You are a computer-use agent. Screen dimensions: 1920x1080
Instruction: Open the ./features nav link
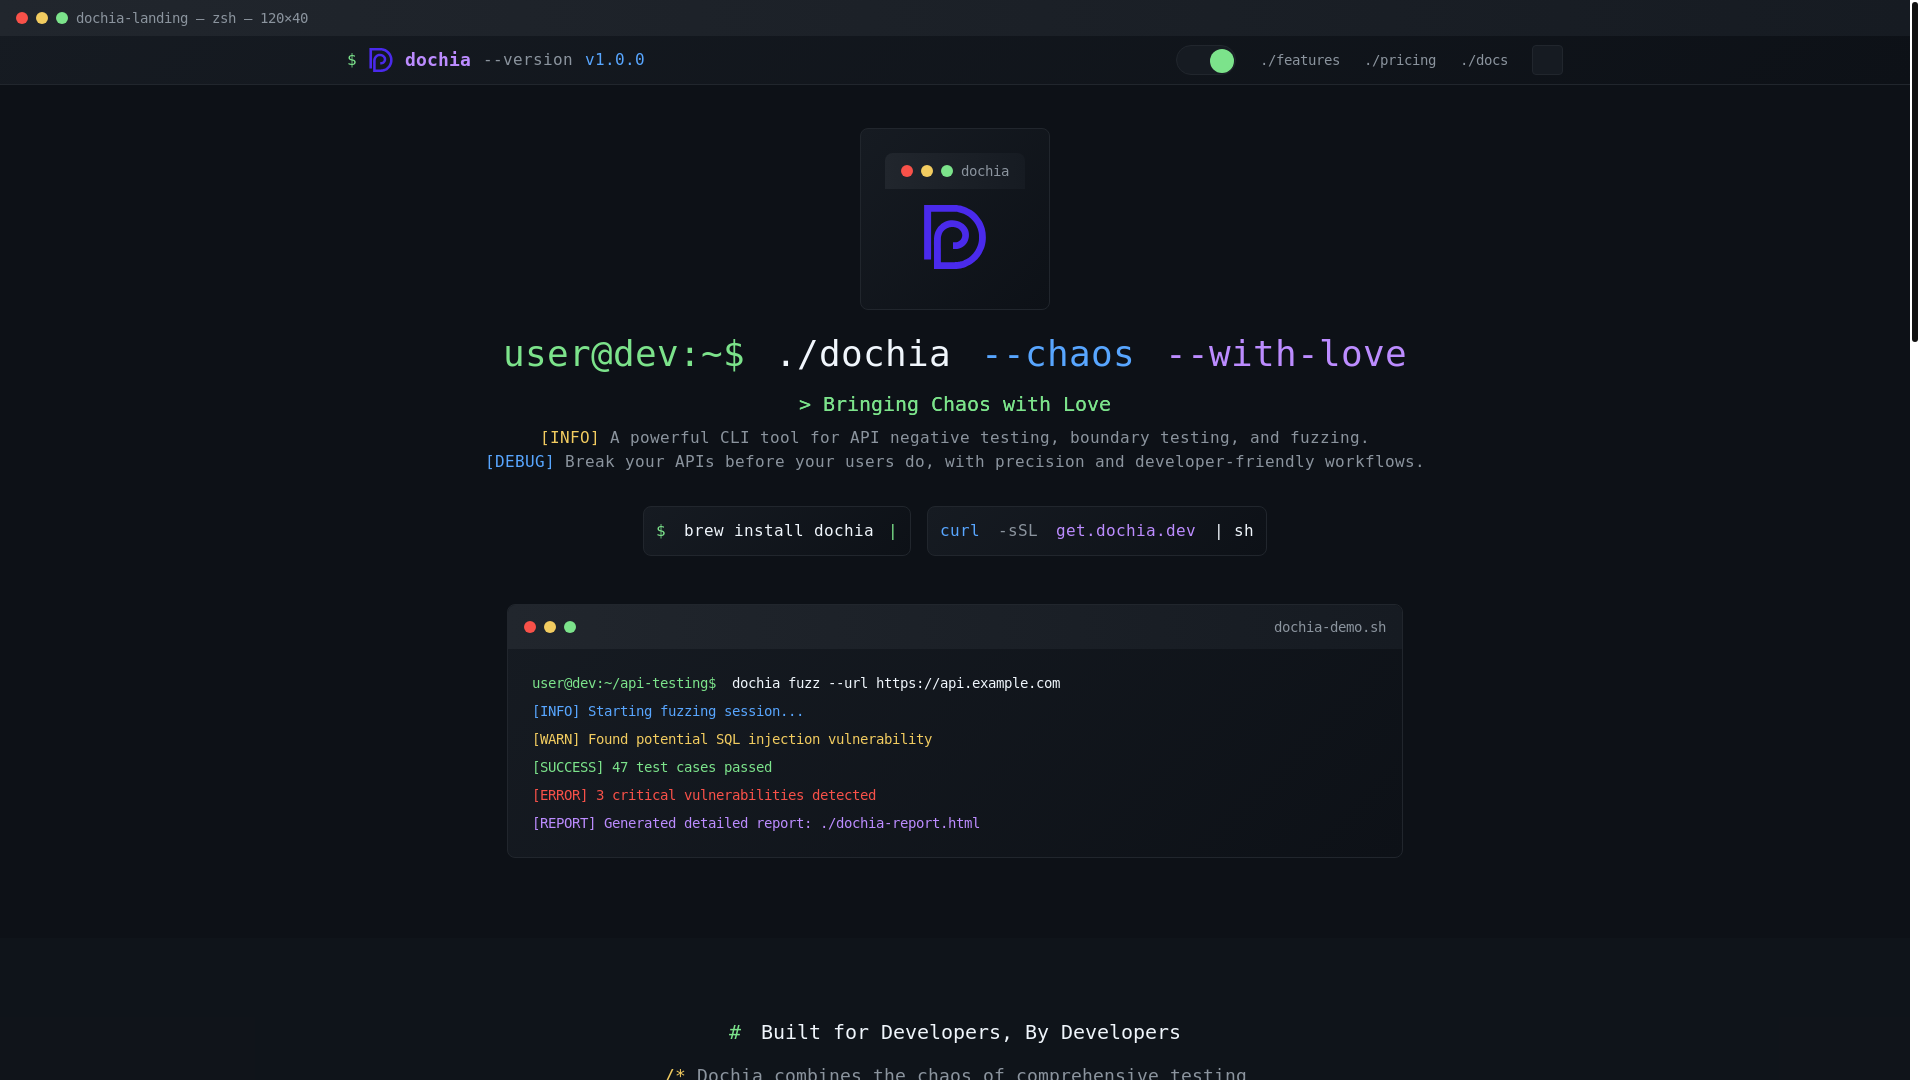tap(1300, 61)
